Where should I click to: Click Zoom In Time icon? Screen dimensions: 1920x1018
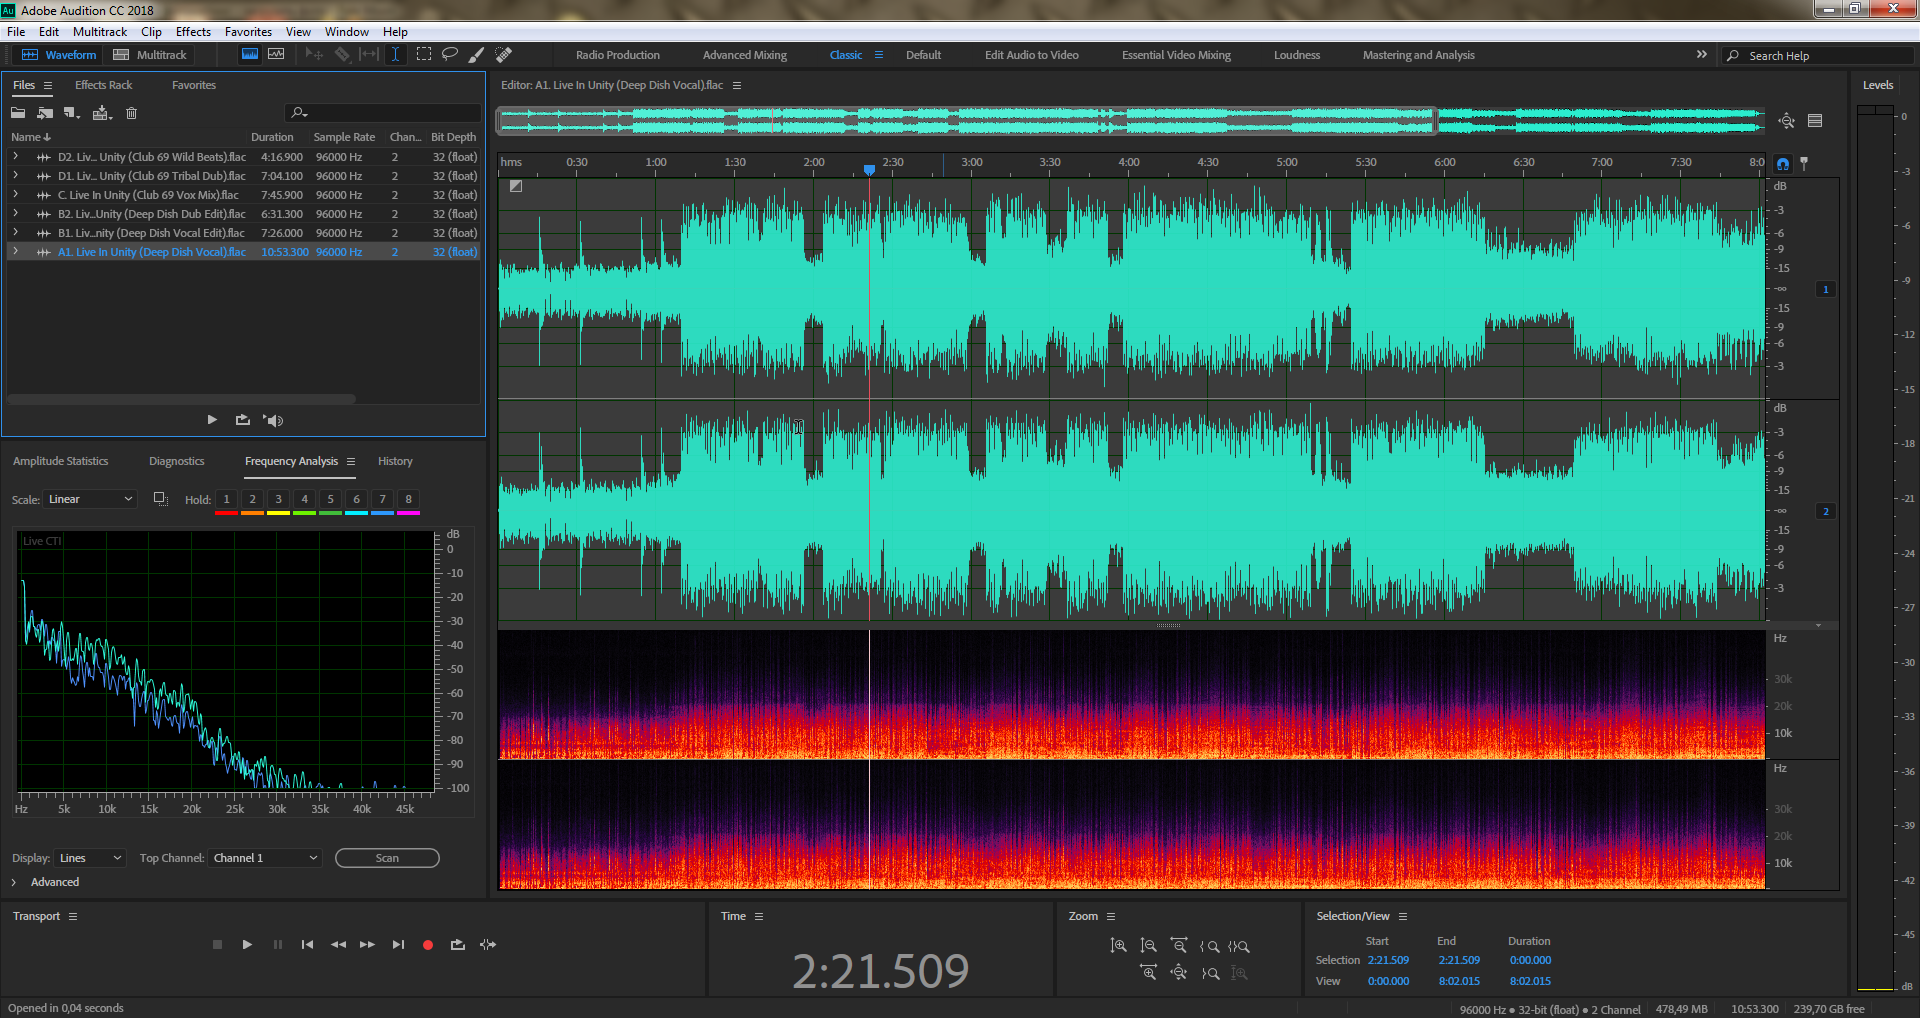[x=1148, y=973]
